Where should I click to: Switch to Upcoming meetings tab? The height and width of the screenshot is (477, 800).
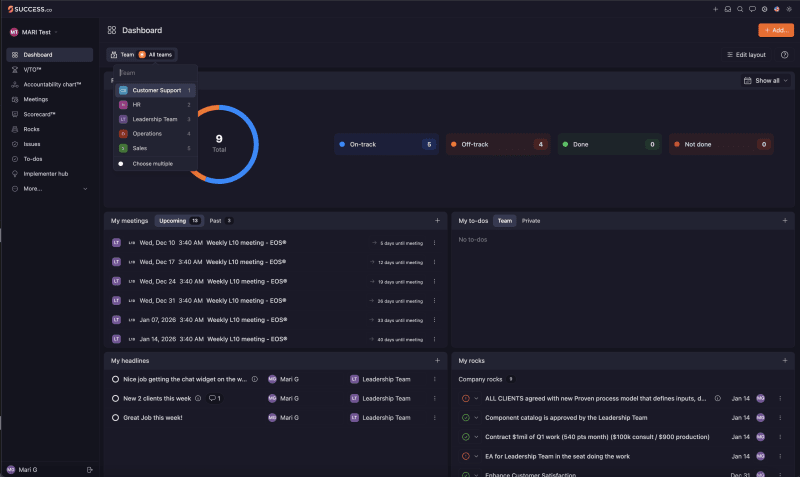[x=179, y=221]
